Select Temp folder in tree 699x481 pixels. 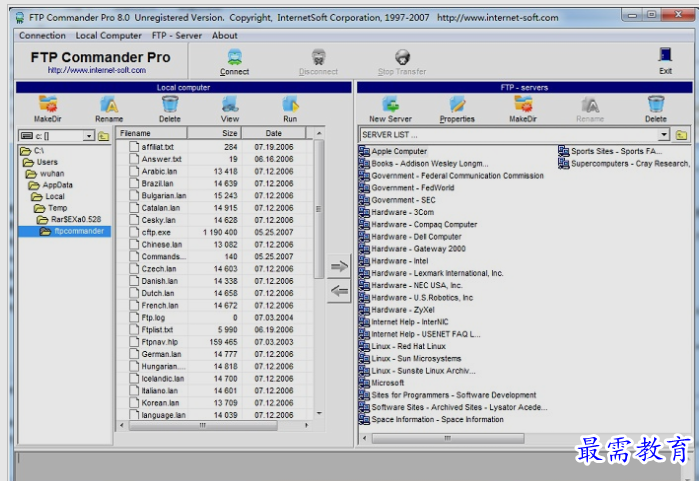pos(51,208)
